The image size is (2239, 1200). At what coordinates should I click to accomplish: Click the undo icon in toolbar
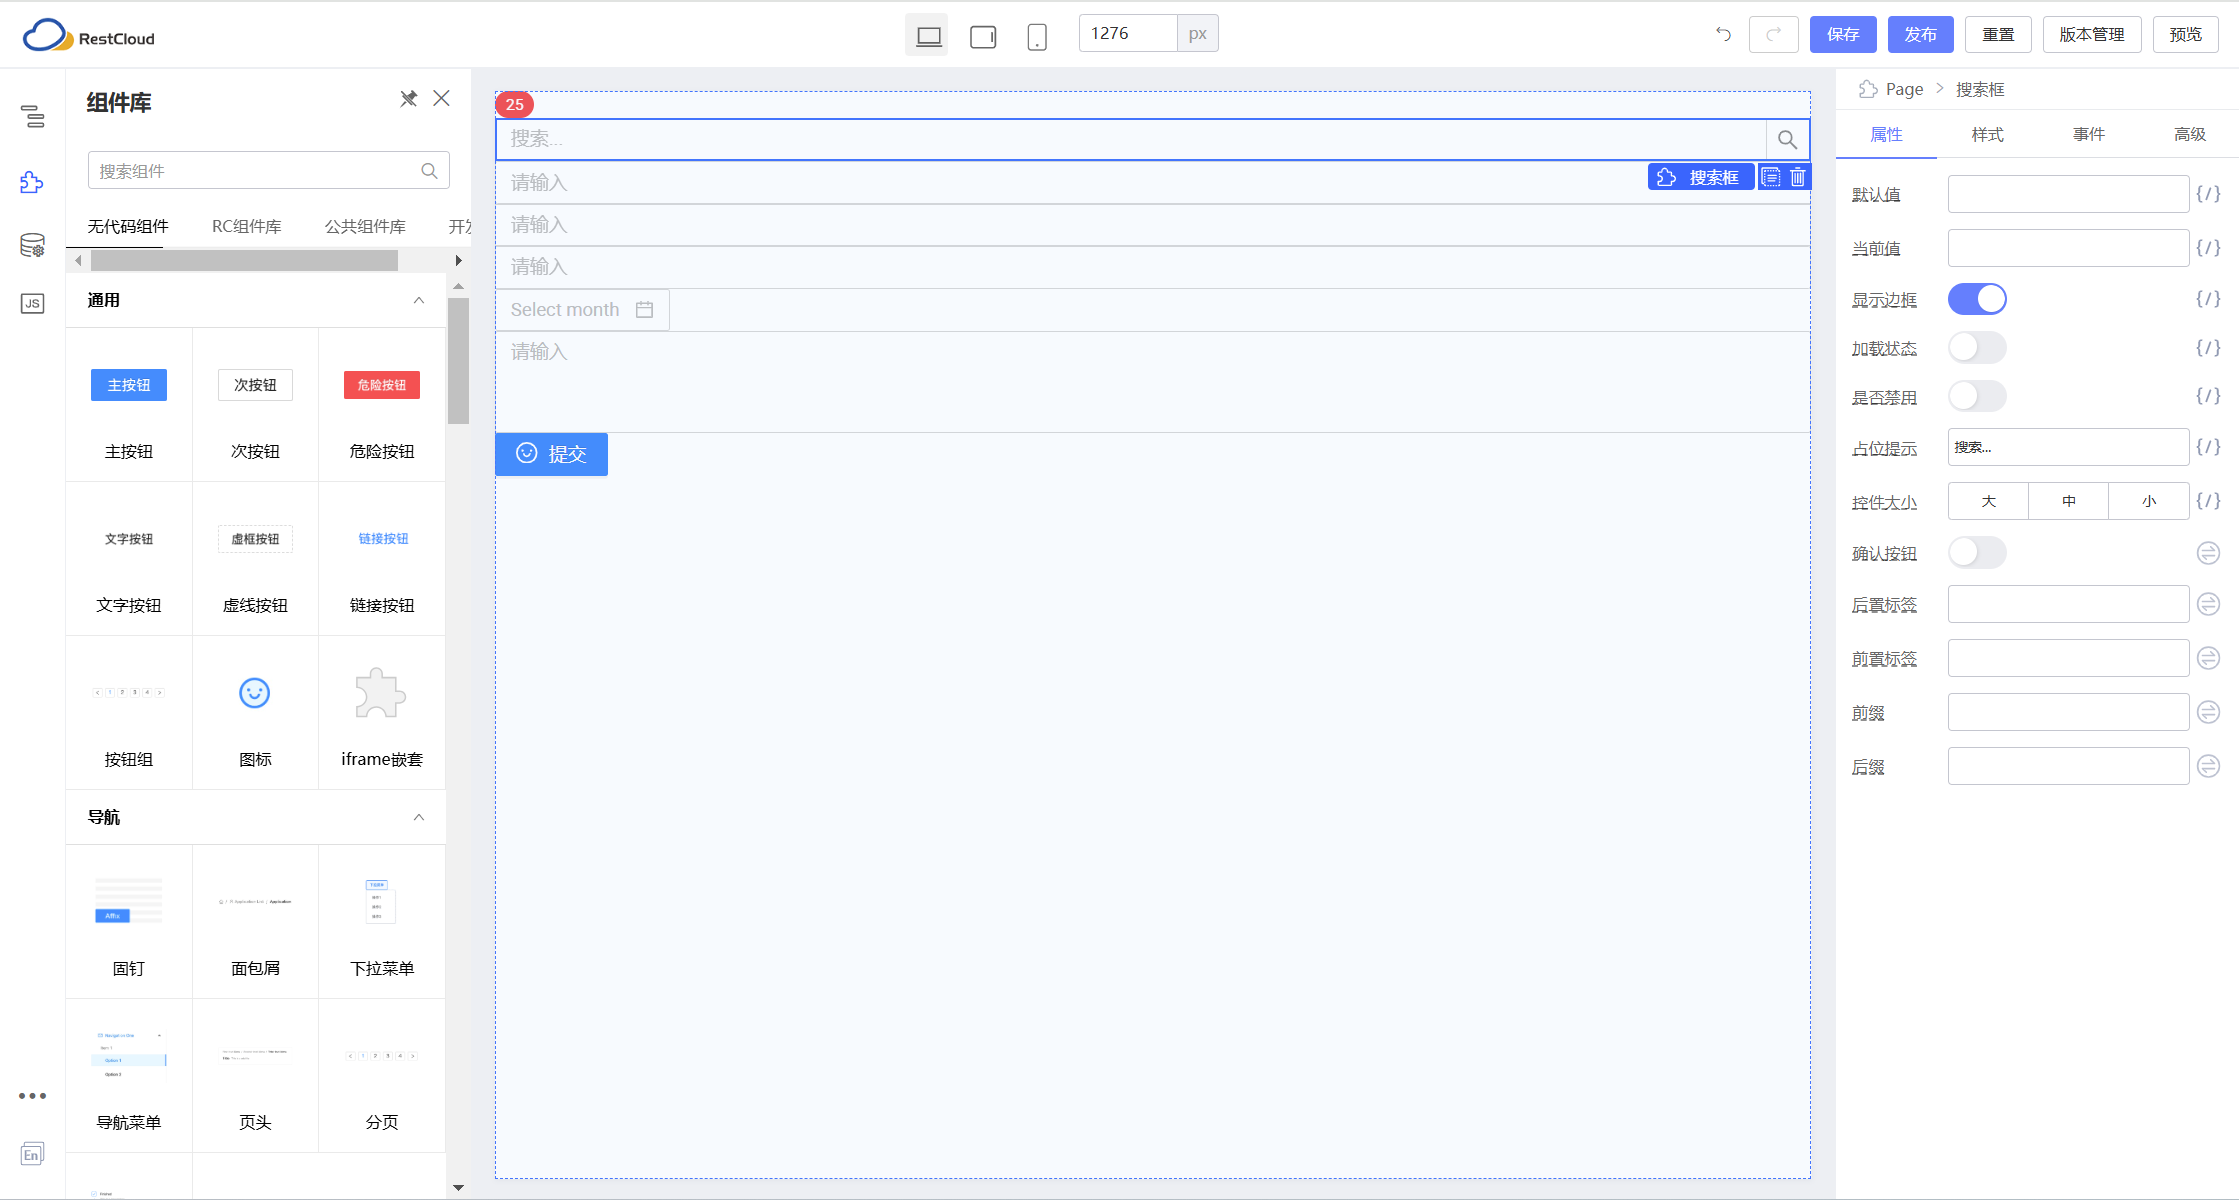pos(1722,36)
